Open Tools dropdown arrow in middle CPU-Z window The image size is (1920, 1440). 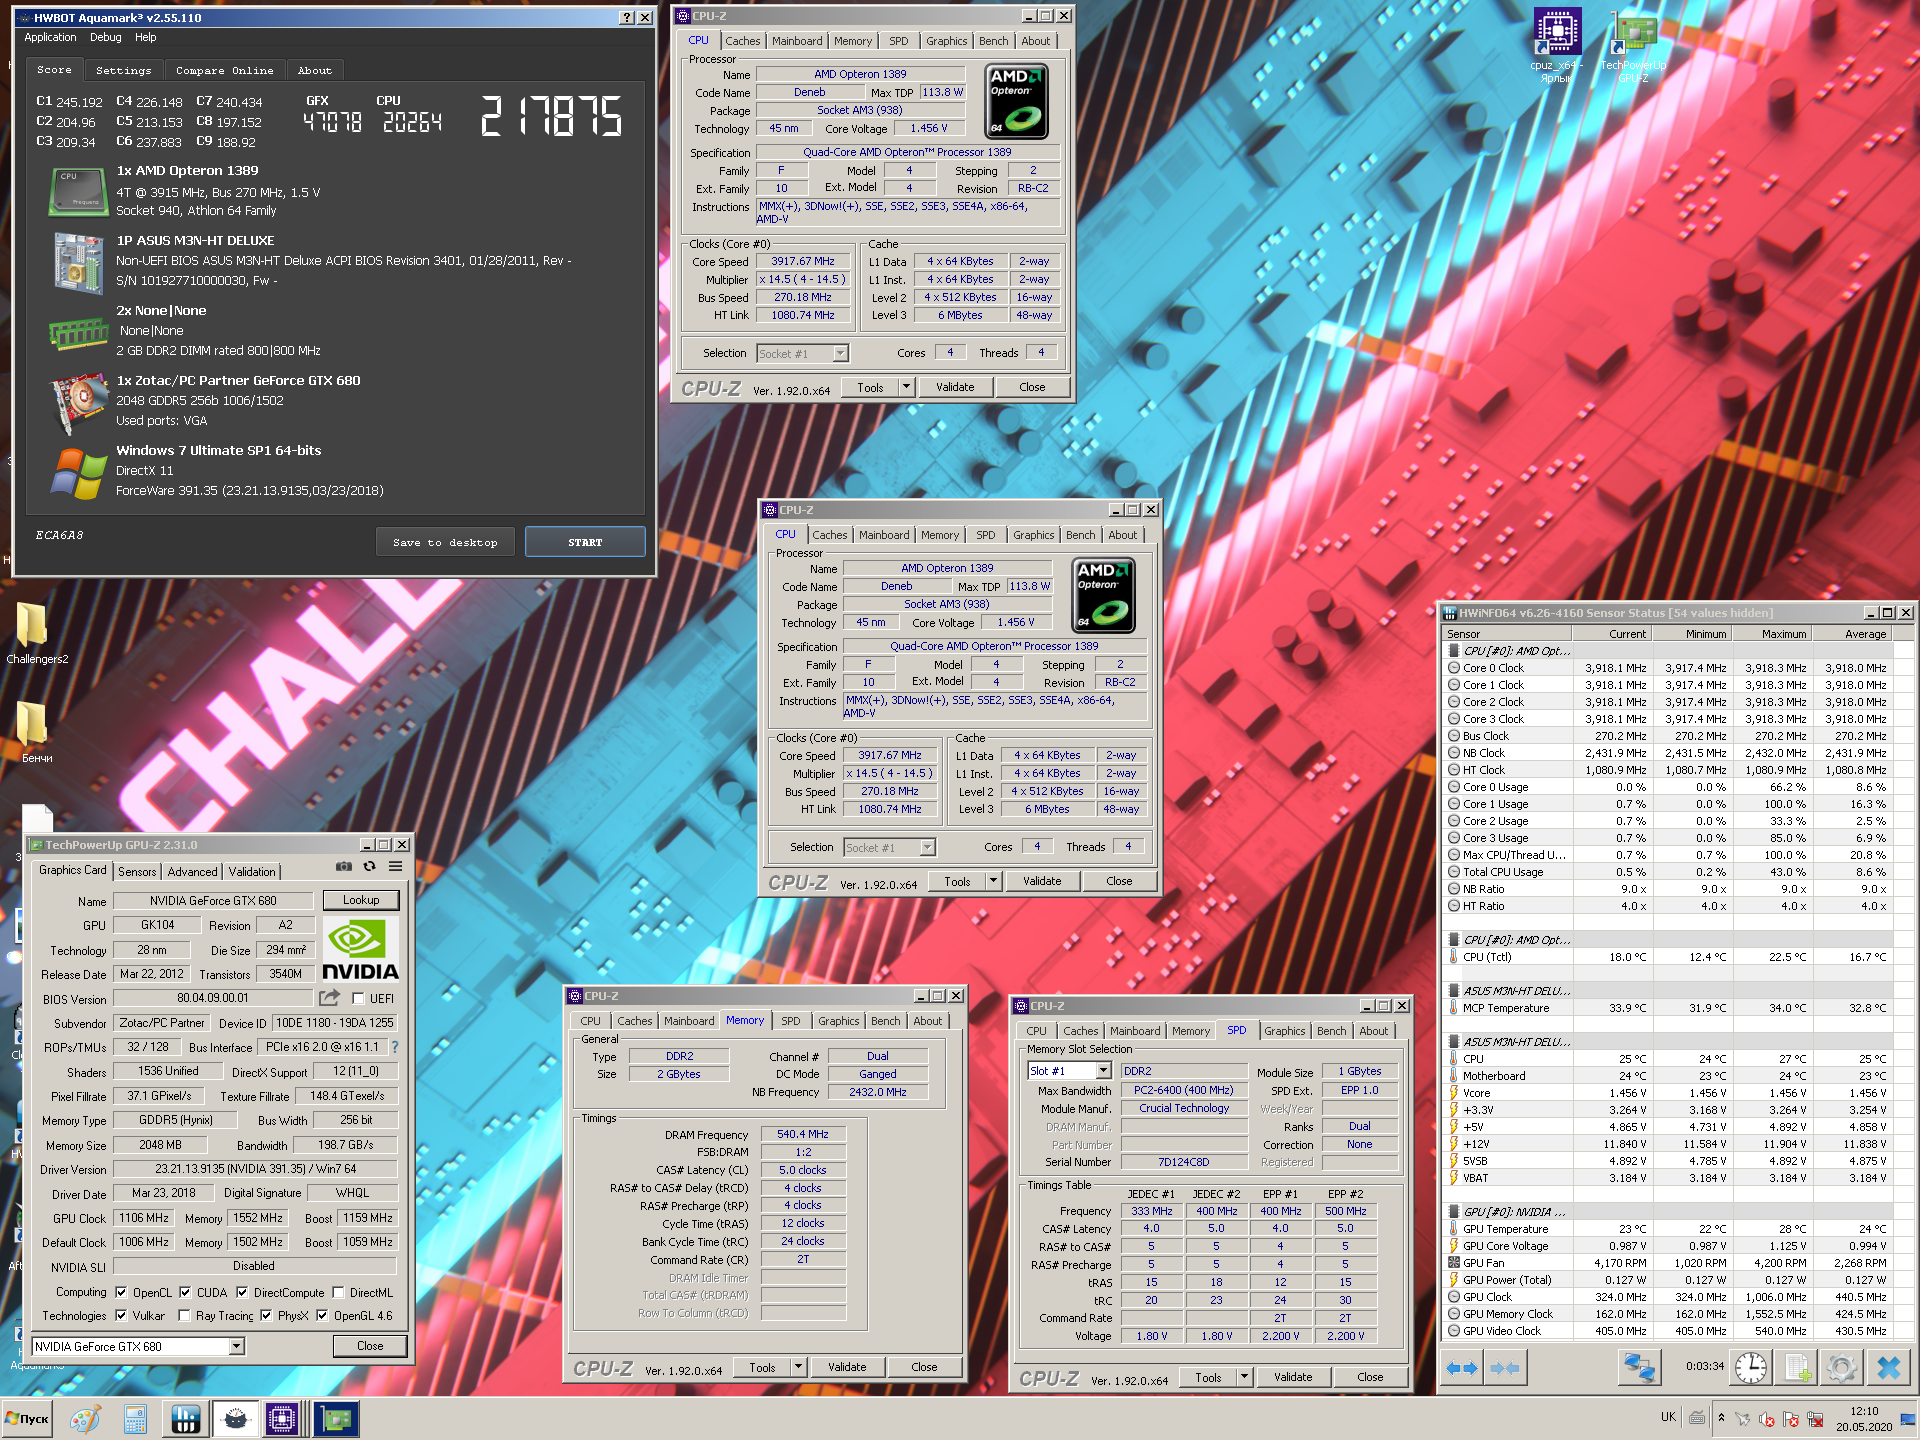point(993,881)
